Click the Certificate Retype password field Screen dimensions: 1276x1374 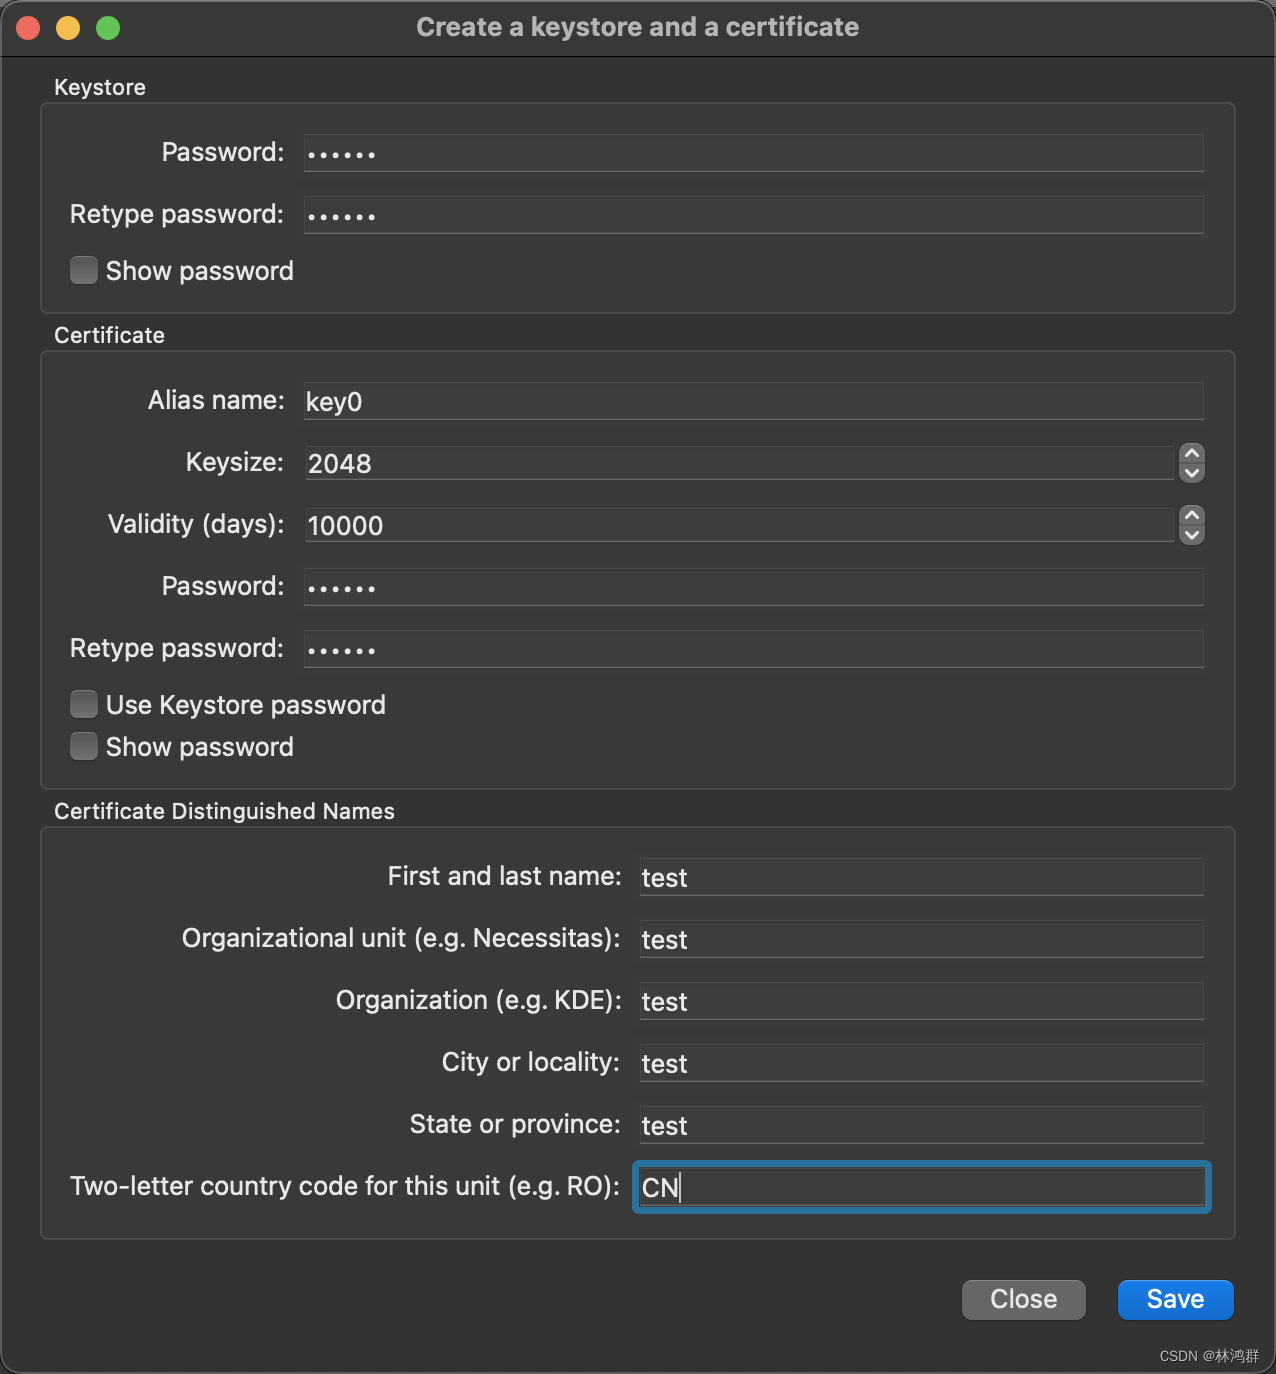pos(753,649)
